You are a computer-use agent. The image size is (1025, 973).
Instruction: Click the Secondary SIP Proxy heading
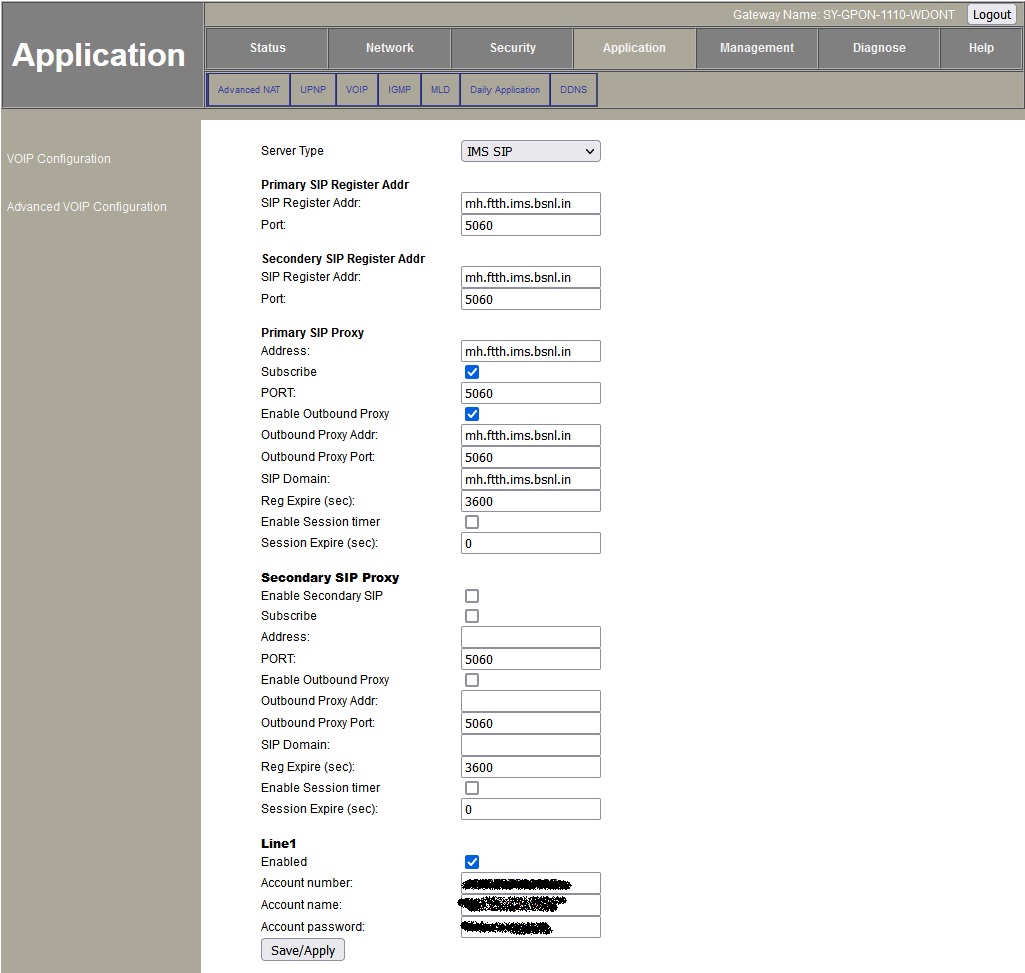click(330, 577)
